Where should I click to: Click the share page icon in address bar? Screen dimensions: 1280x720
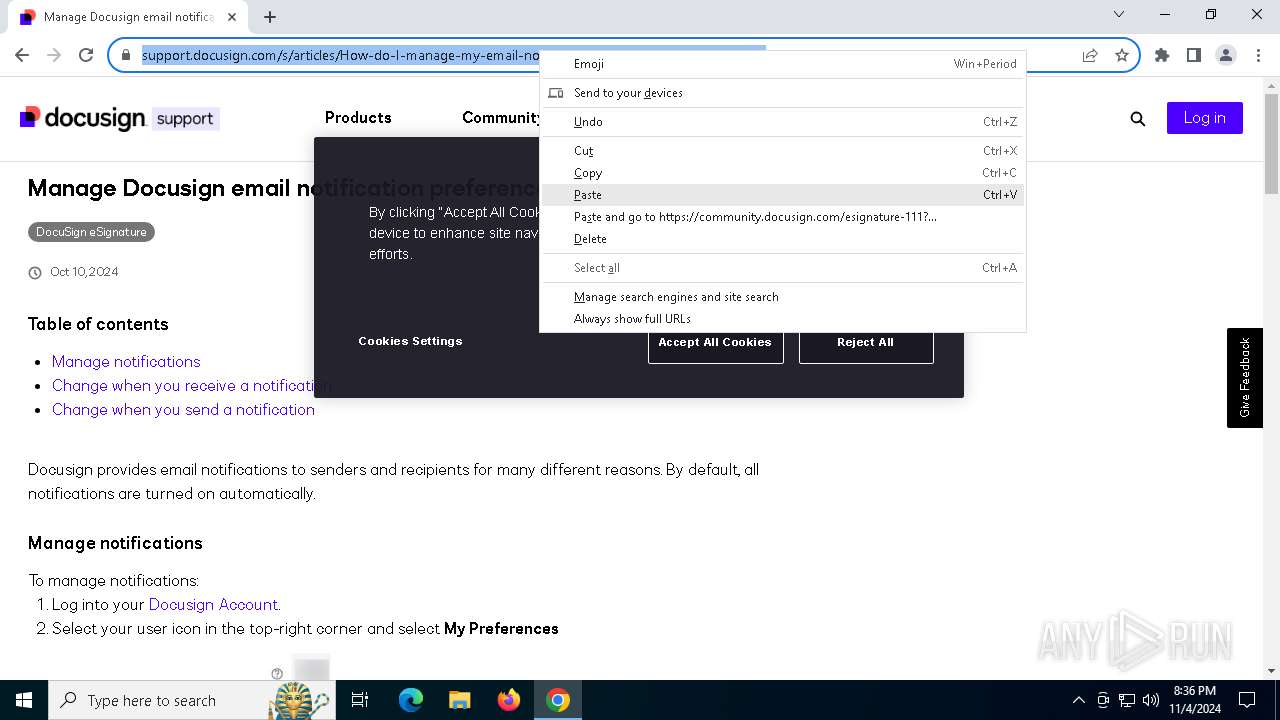click(x=1090, y=55)
